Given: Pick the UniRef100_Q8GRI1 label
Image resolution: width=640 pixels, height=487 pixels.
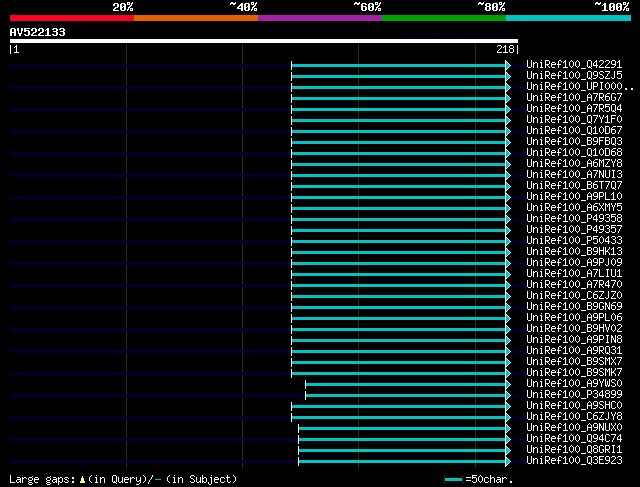Looking at the screenshot, I should (574, 450).
